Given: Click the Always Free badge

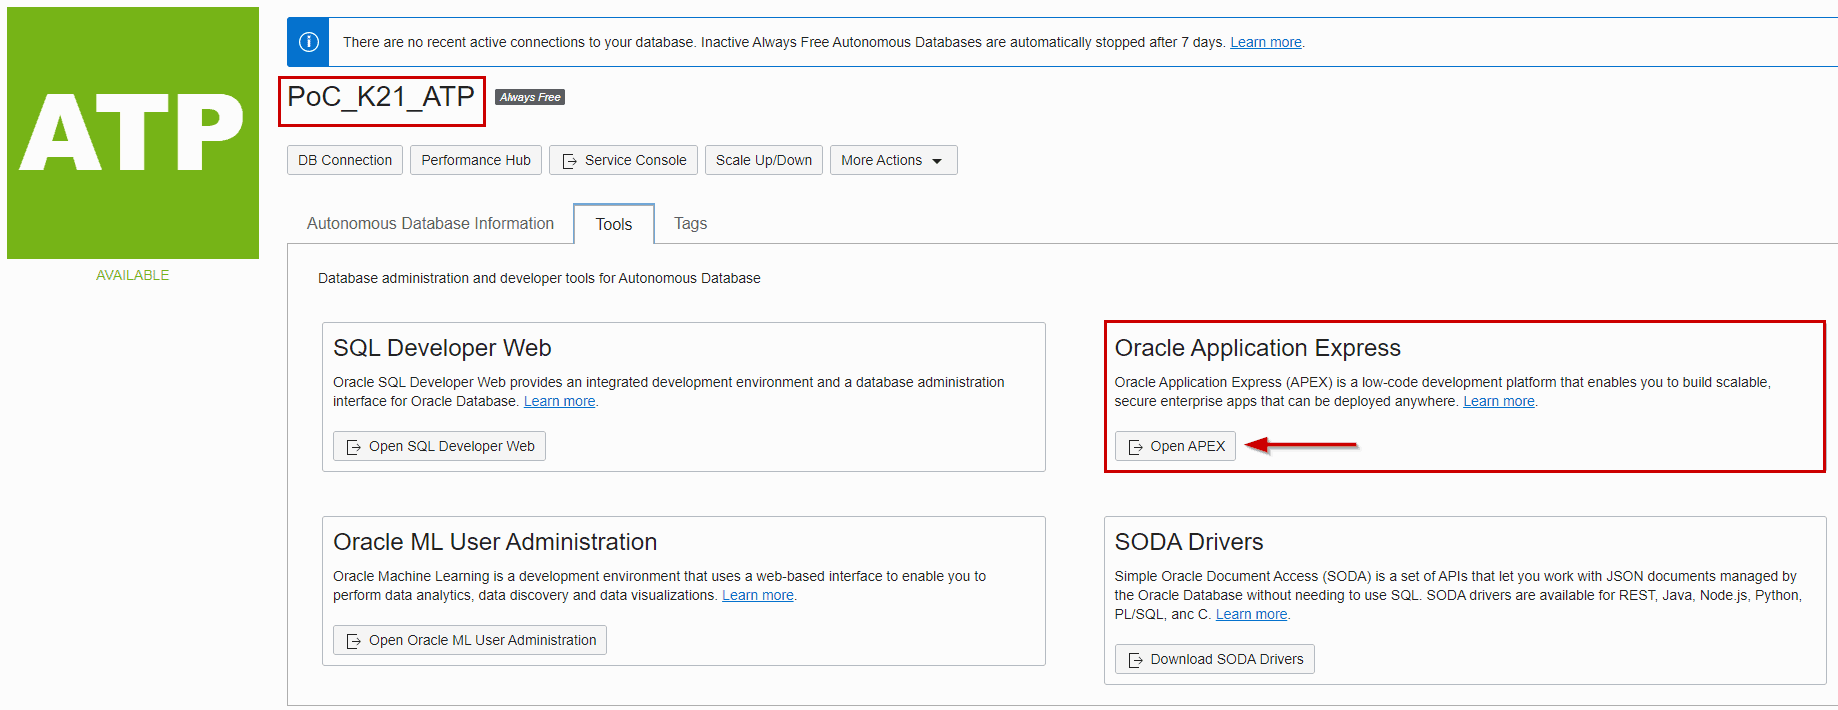Looking at the screenshot, I should coord(530,97).
